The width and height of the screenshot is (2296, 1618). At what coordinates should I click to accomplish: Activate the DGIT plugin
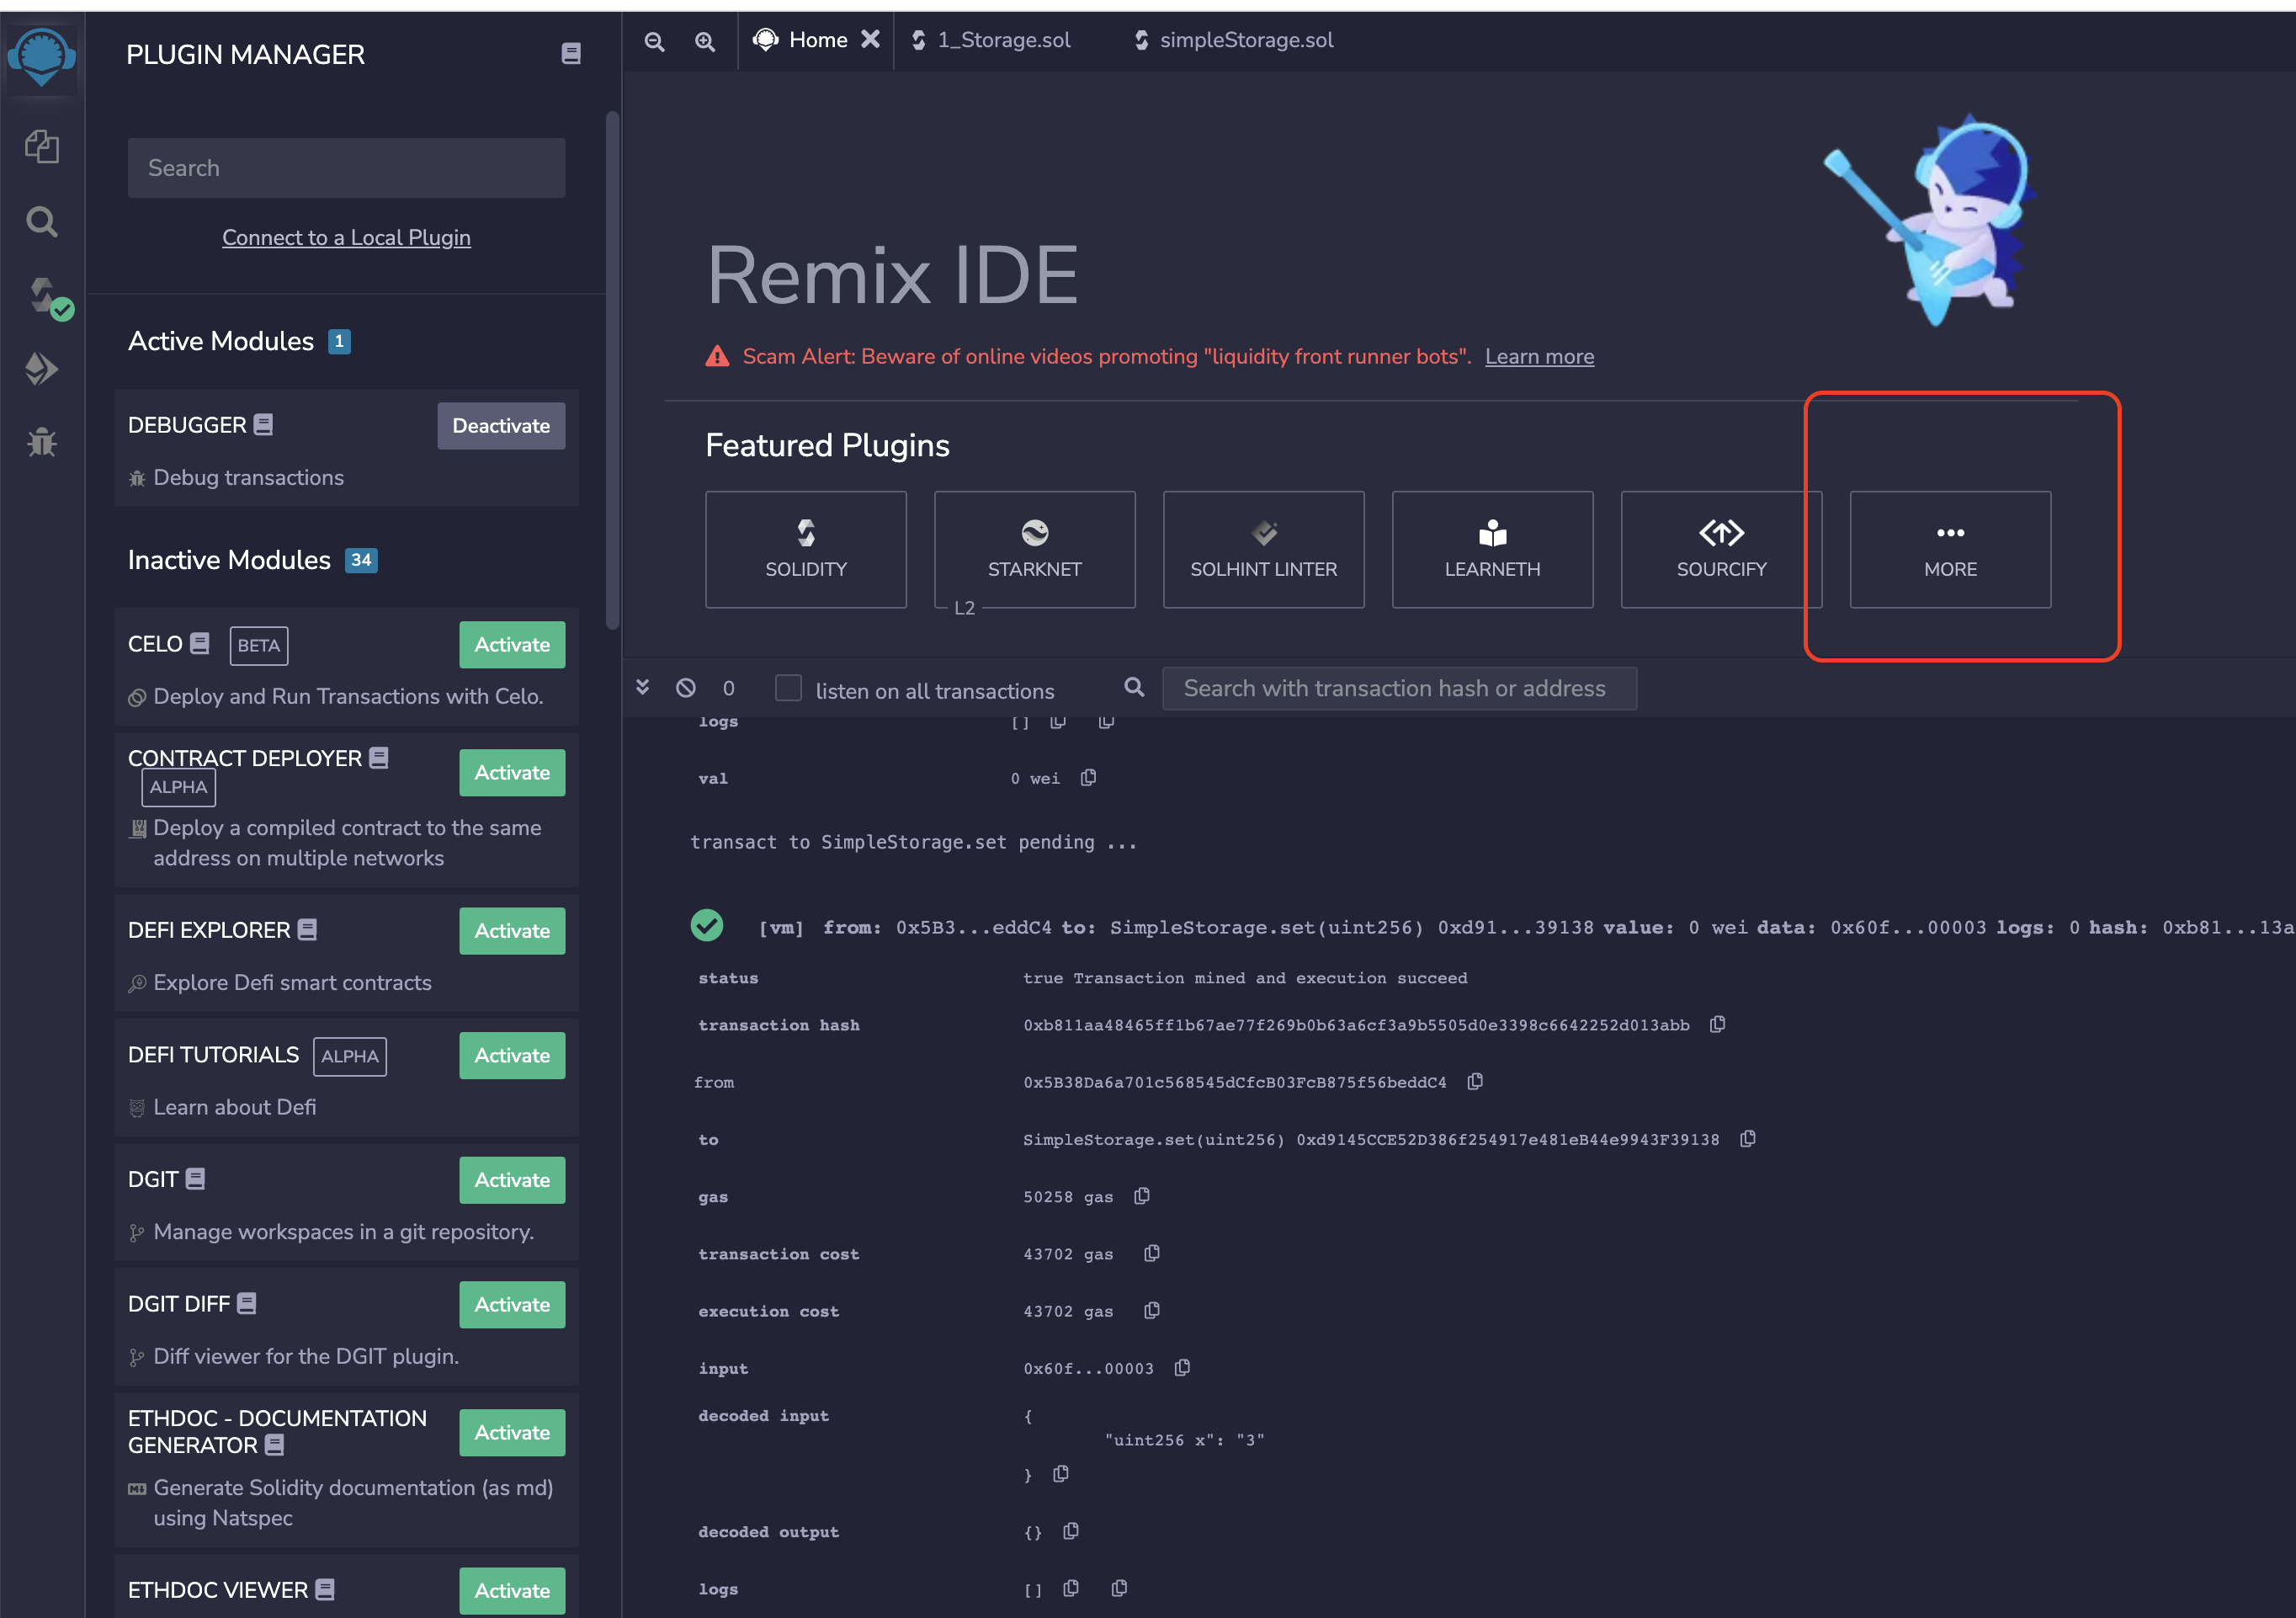tap(512, 1181)
